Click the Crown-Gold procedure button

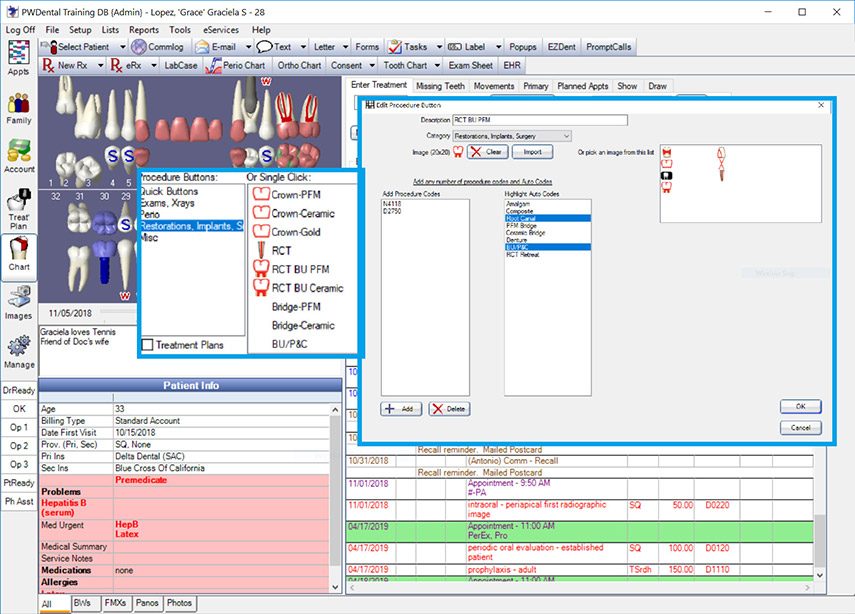click(x=287, y=232)
